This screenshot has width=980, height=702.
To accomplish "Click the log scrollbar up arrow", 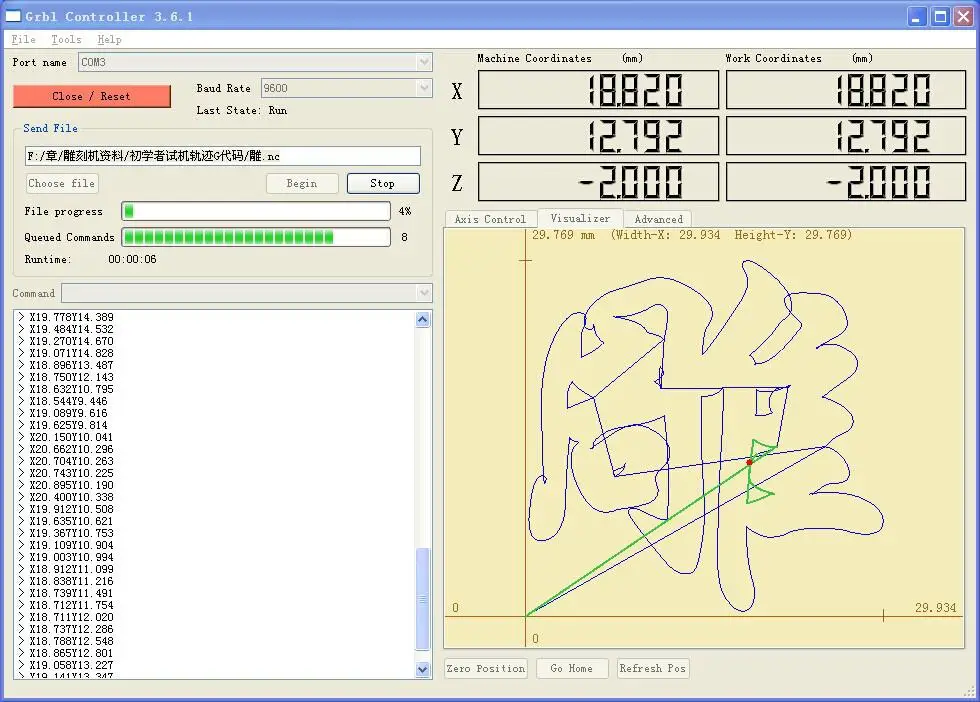I will click(422, 319).
